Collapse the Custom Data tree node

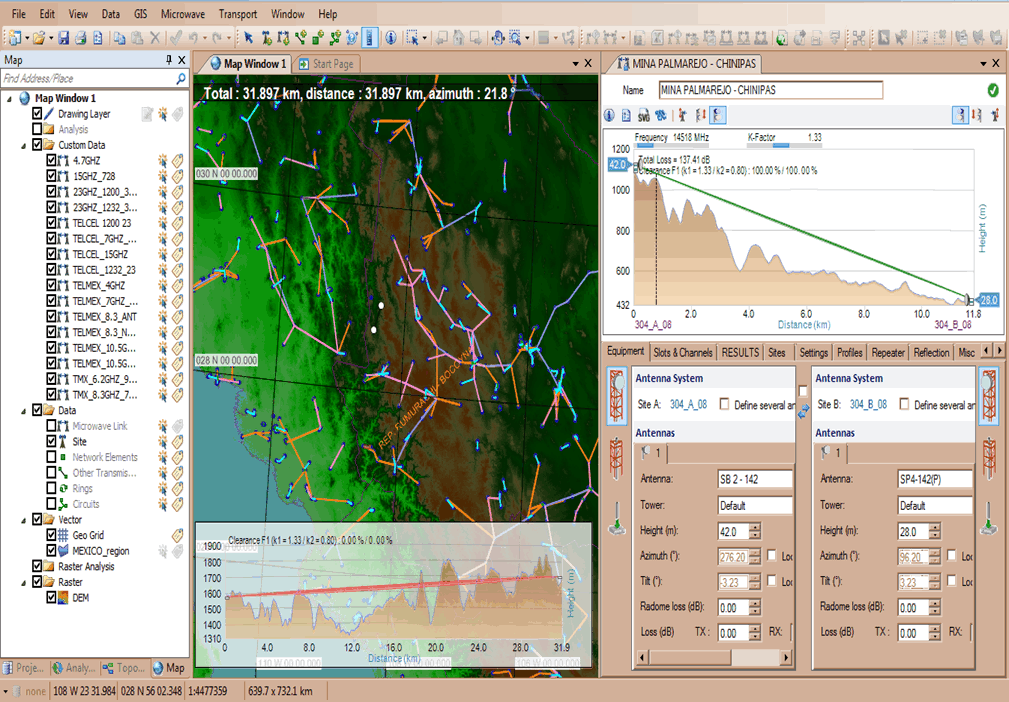[24, 145]
